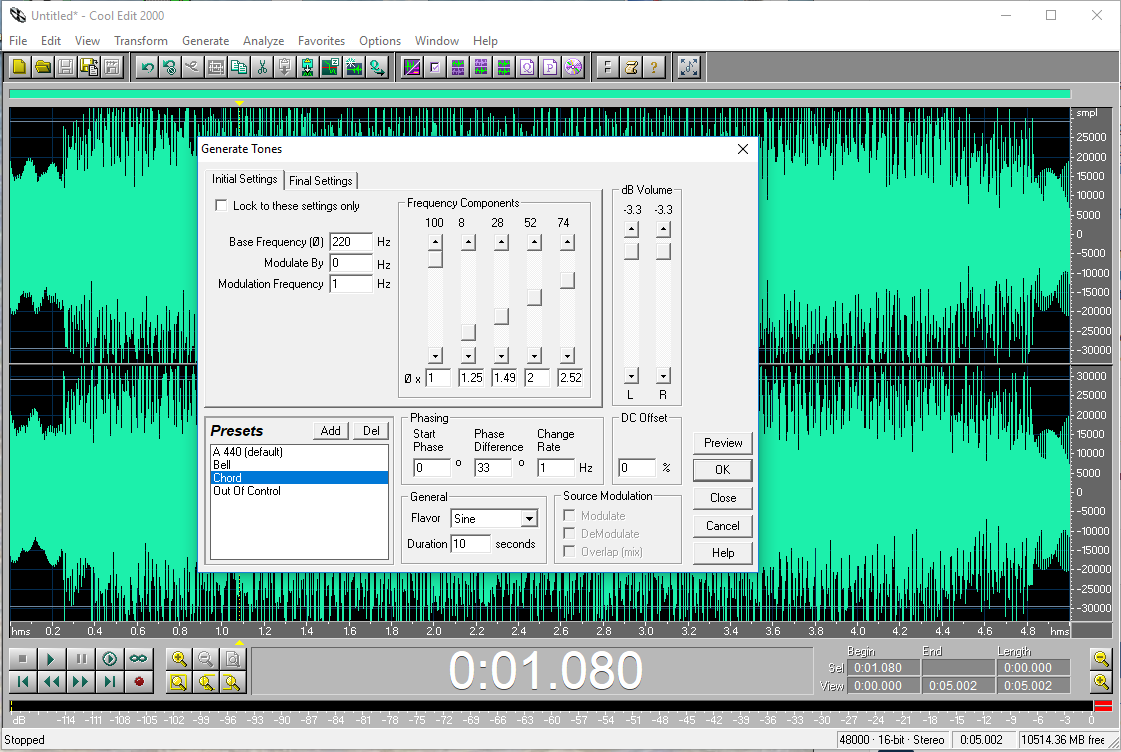The image size is (1121, 752).
Task: Click the Undo toolbar icon
Action: click(x=147, y=67)
